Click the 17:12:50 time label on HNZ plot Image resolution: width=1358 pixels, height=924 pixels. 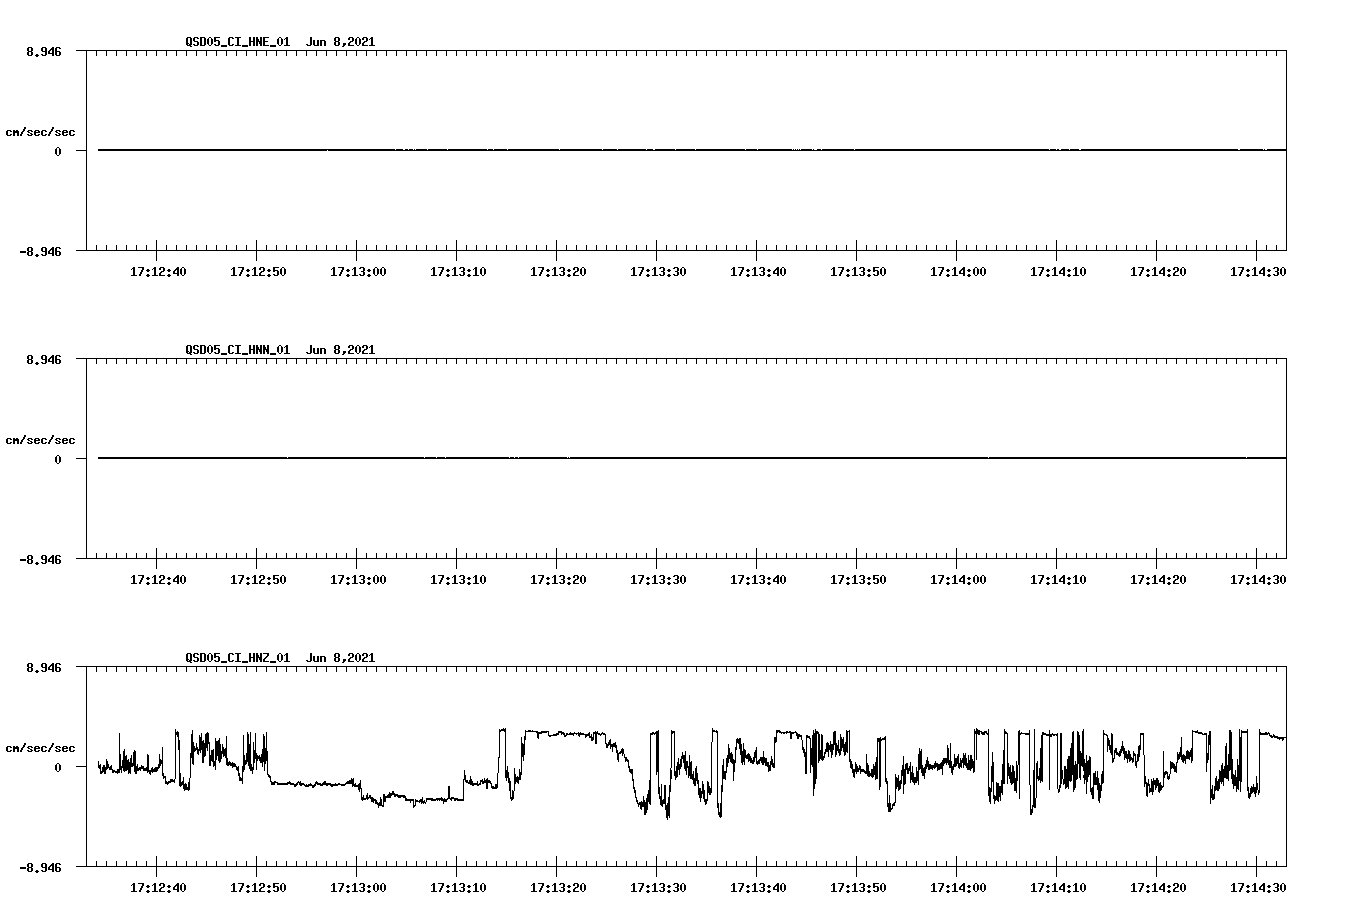click(258, 888)
